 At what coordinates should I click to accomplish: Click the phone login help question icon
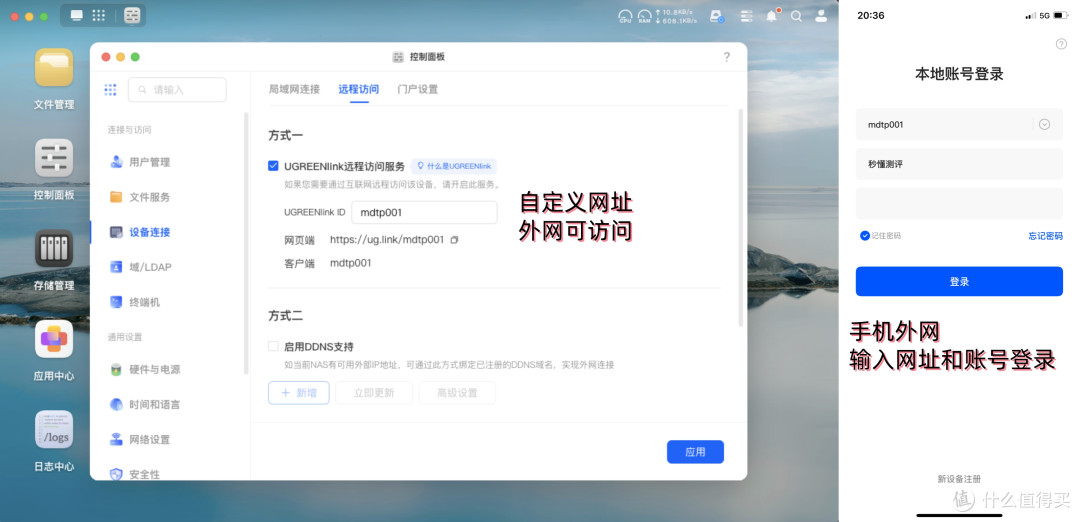tap(1061, 44)
